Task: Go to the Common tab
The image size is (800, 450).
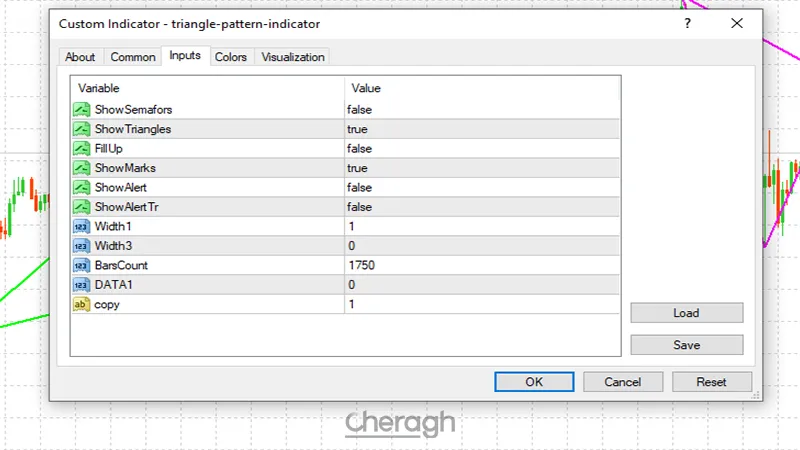Action: (x=133, y=57)
